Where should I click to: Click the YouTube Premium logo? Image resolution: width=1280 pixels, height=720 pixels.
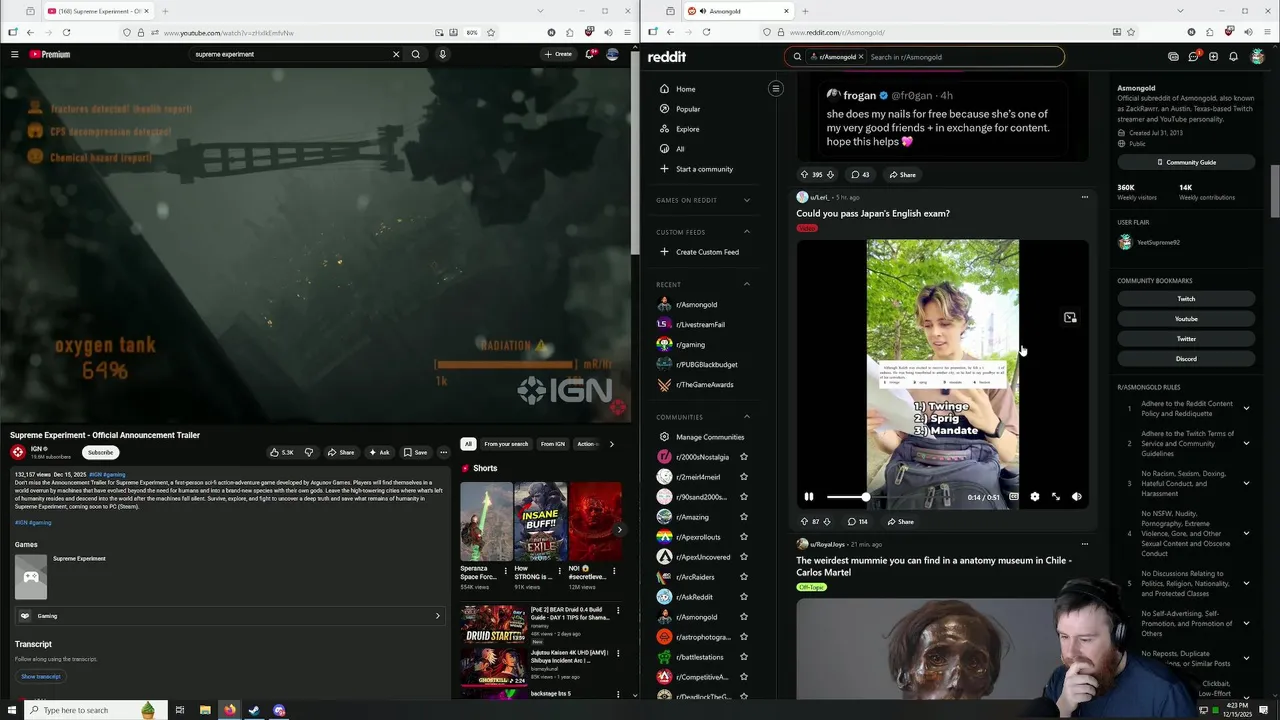49,54
